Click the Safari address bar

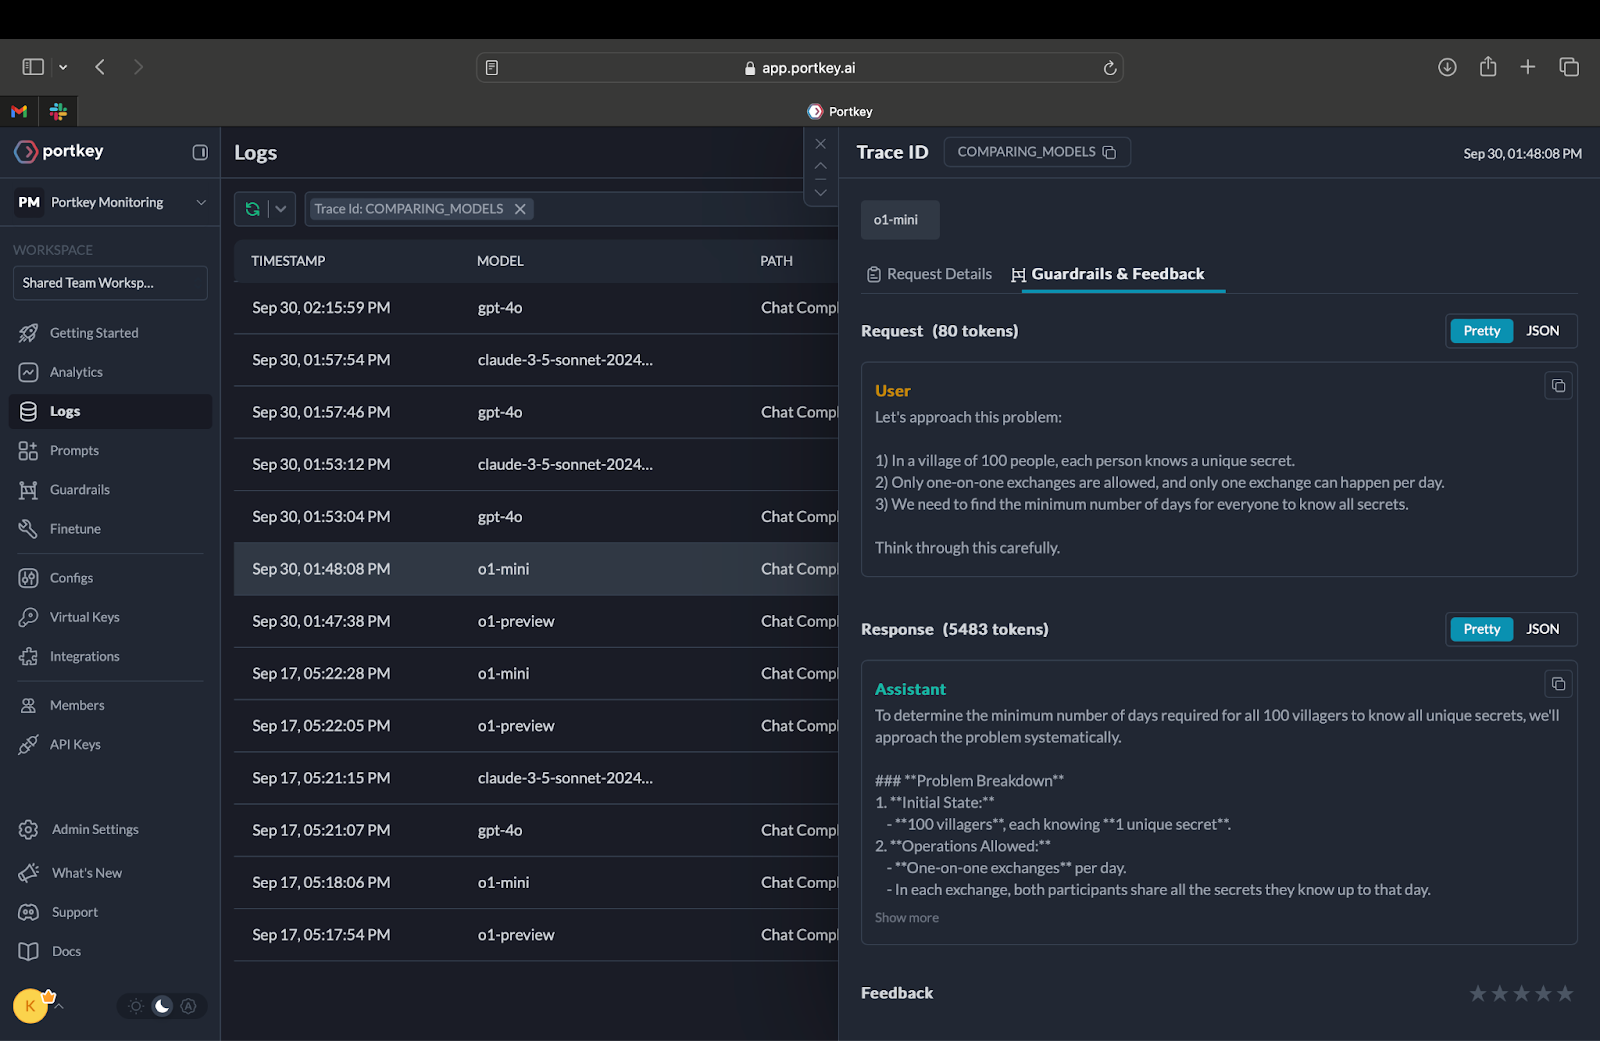point(800,68)
